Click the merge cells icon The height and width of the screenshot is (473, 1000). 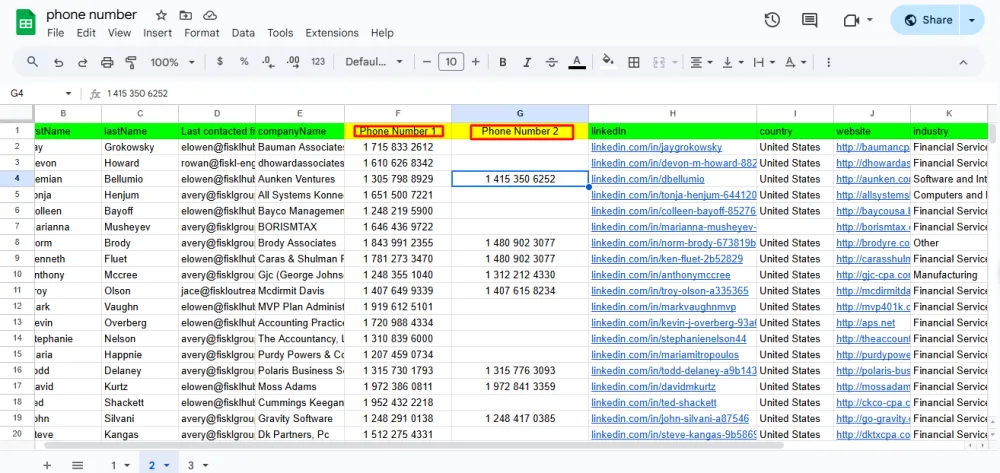click(659, 62)
